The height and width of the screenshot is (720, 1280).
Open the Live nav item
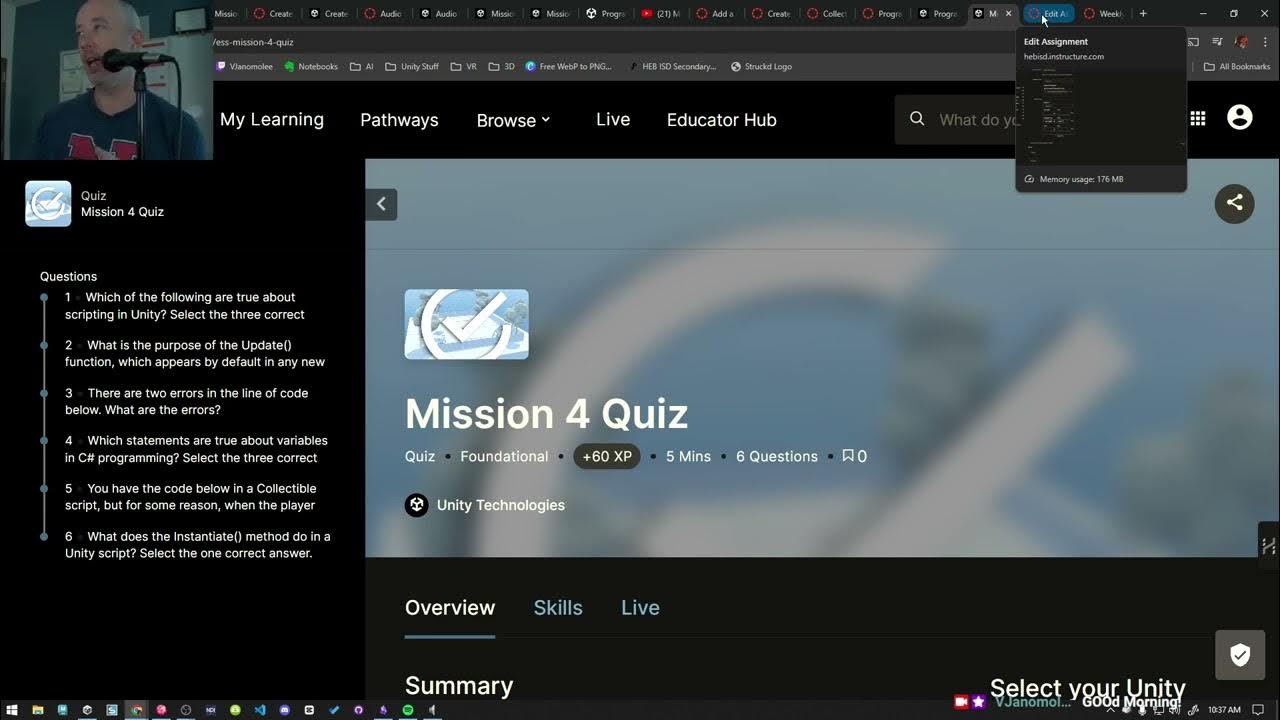[x=613, y=119]
